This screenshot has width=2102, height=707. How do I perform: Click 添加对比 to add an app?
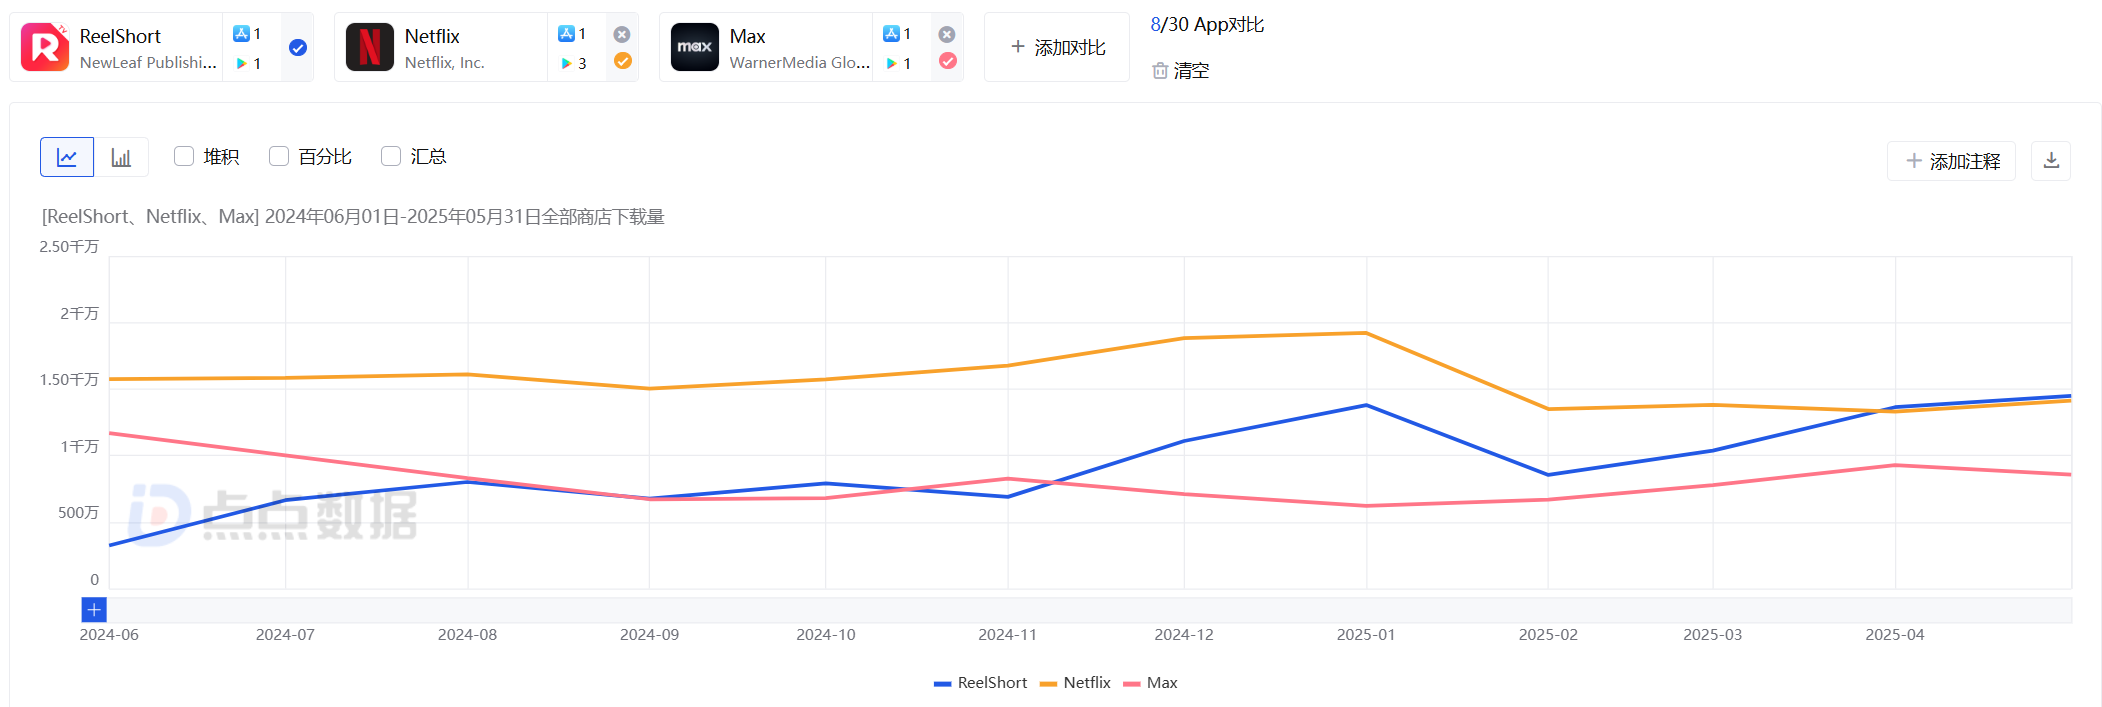tap(1057, 47)
